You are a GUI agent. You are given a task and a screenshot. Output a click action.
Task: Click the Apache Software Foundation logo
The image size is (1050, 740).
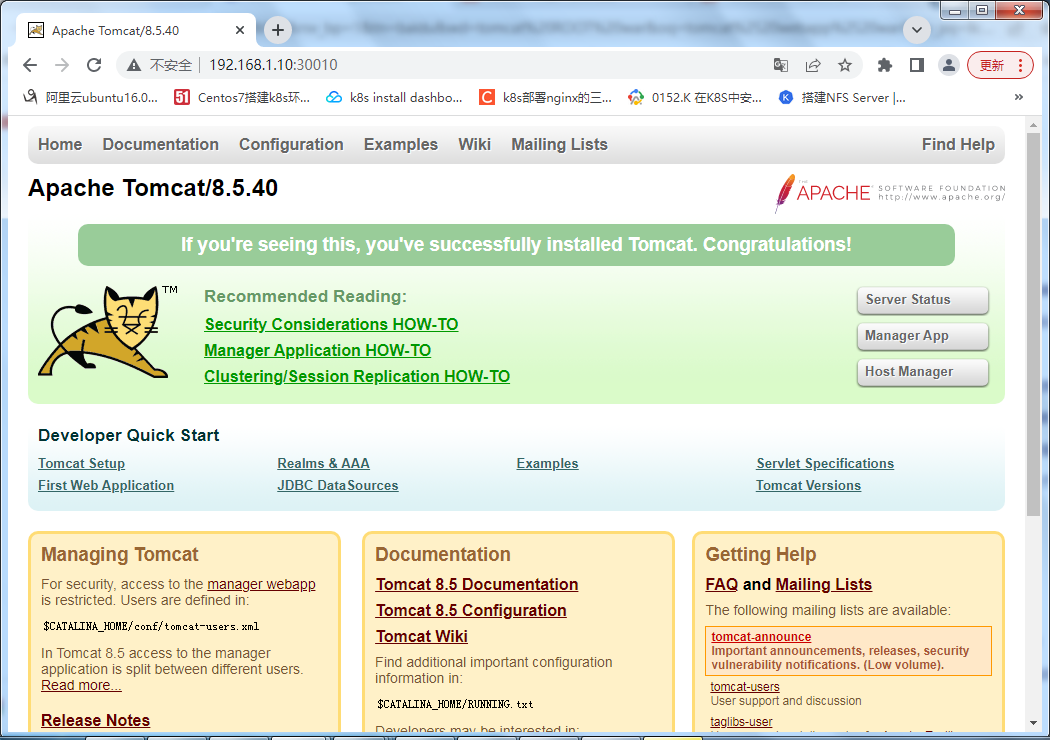tap(890, 193)
